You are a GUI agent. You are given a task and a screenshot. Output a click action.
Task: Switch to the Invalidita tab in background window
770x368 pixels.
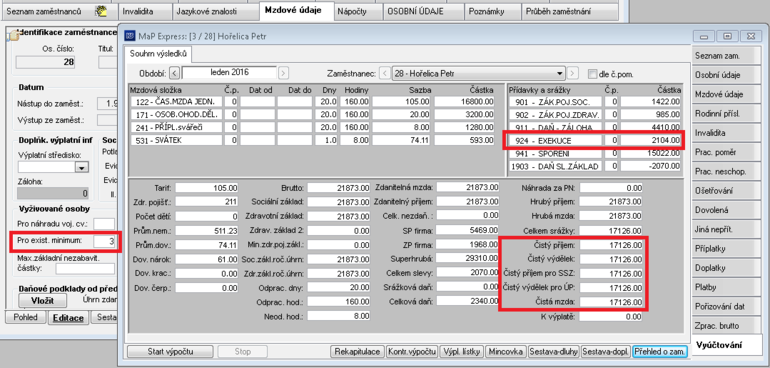tap(145, 11)
